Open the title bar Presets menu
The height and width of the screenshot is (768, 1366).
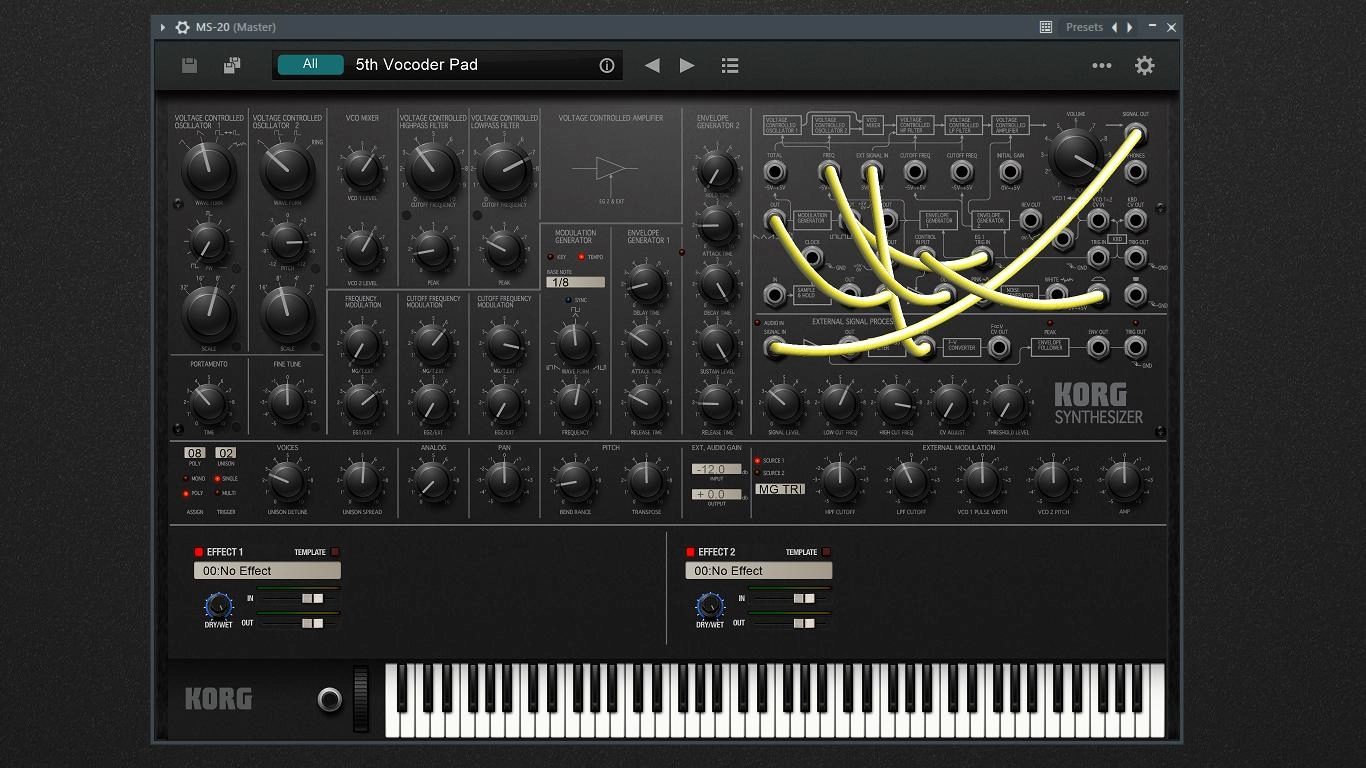1084,27
